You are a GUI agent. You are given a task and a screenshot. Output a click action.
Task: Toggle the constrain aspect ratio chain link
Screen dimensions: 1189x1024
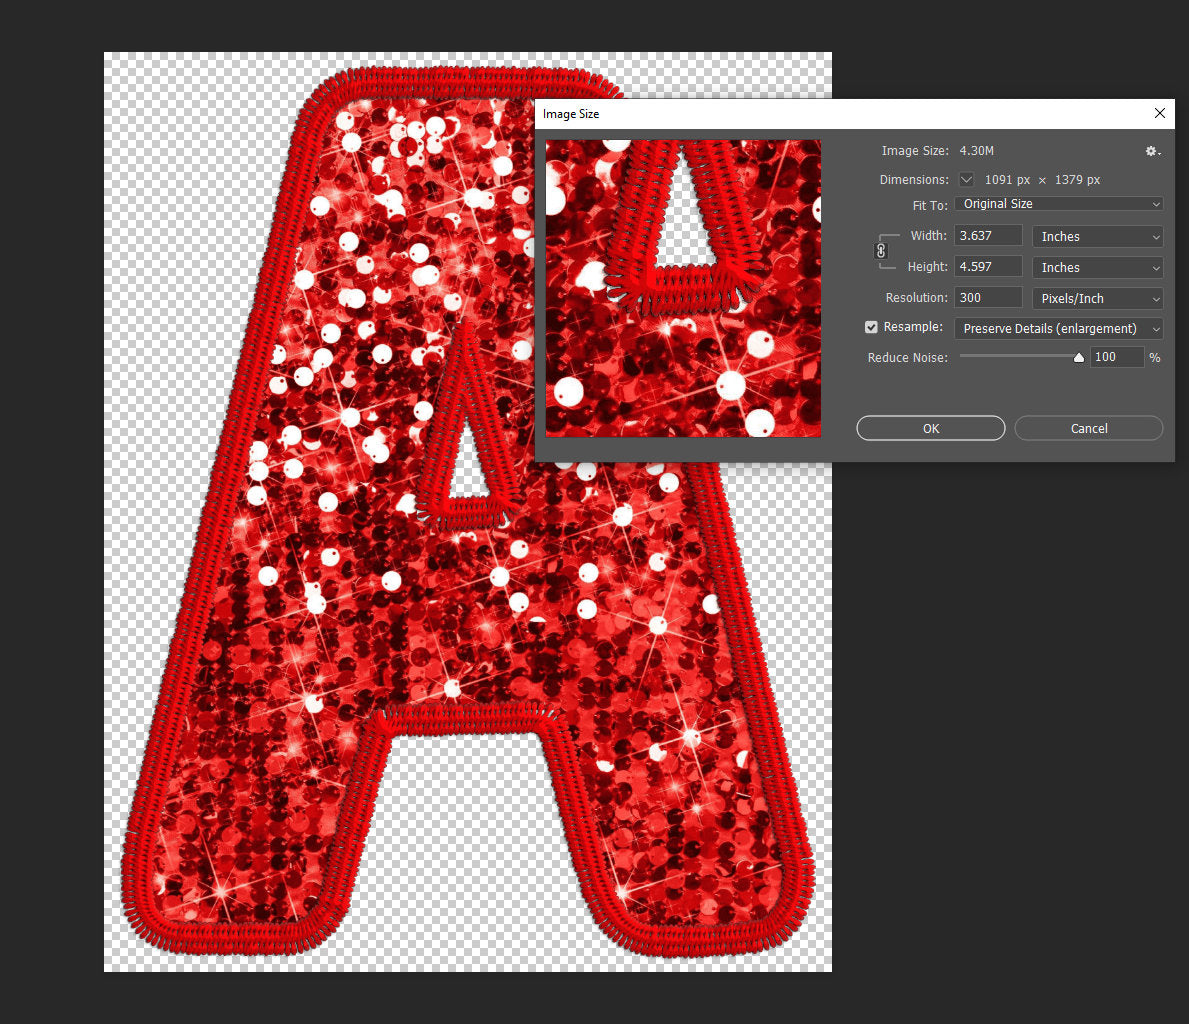tap(881, 251)
